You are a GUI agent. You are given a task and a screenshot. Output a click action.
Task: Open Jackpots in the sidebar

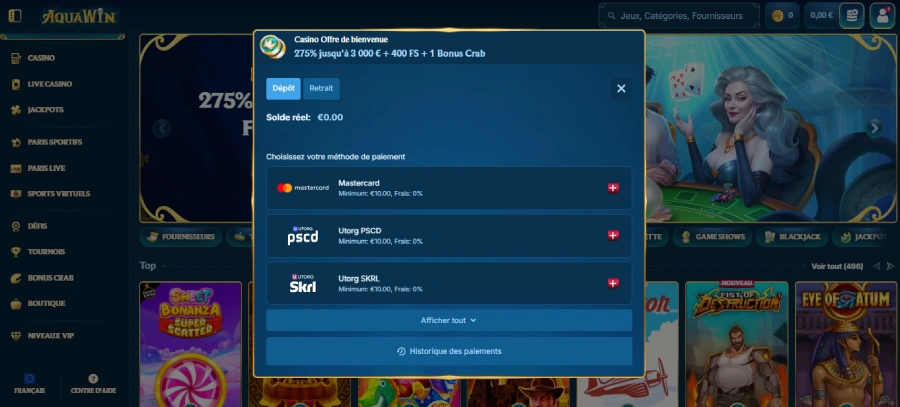[x=45, y=109]
